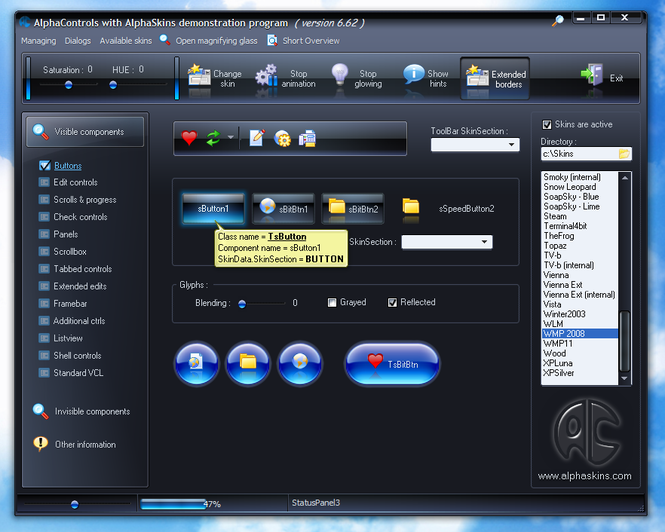Image resolution: width=665 pixels, height=532 pixels.
Task: Click the folder icon speed button
Action: [411, 207]
